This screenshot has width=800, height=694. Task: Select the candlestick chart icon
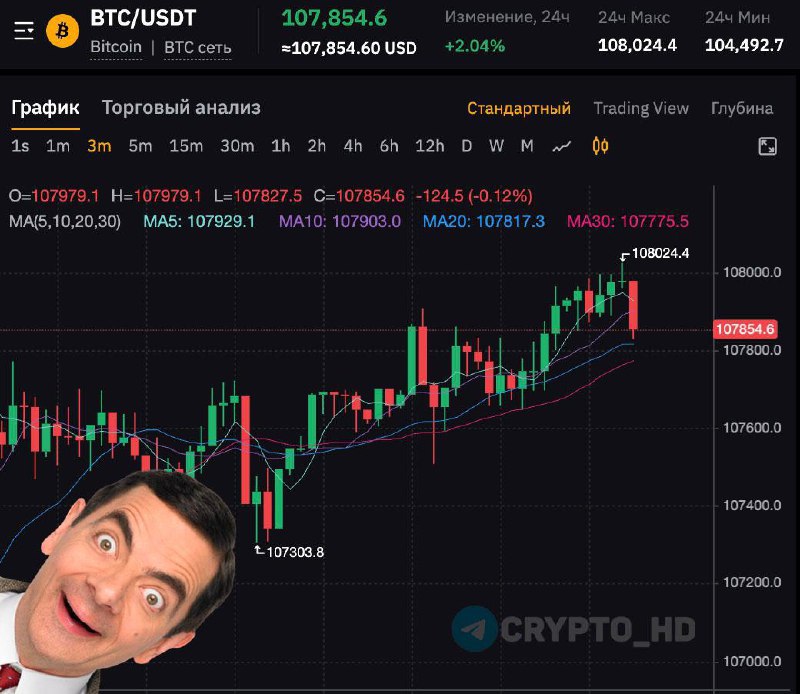click(x=600, y=146)
